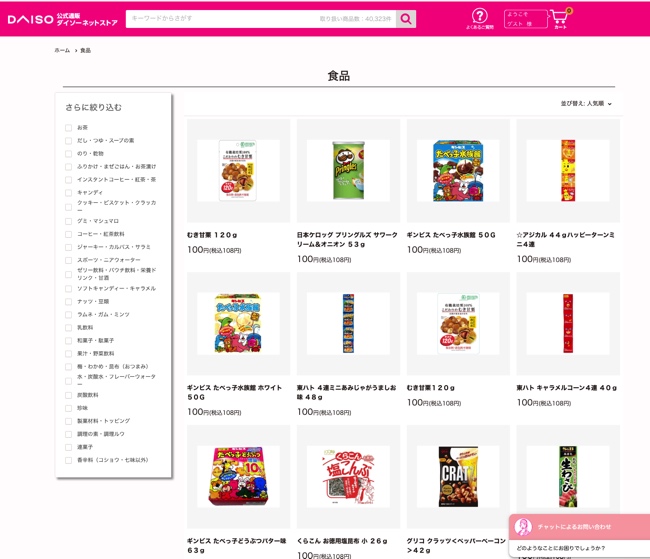Open the むき甘栗 120g product title
650x559 pixels.
tap(212, 235)
